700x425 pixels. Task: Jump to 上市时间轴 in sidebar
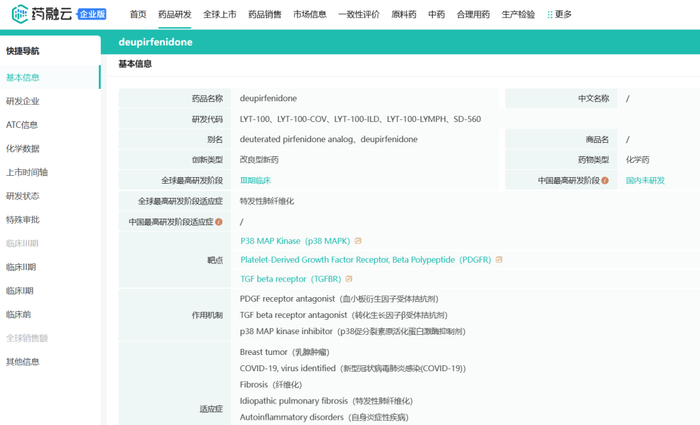(x=27, y=172)
